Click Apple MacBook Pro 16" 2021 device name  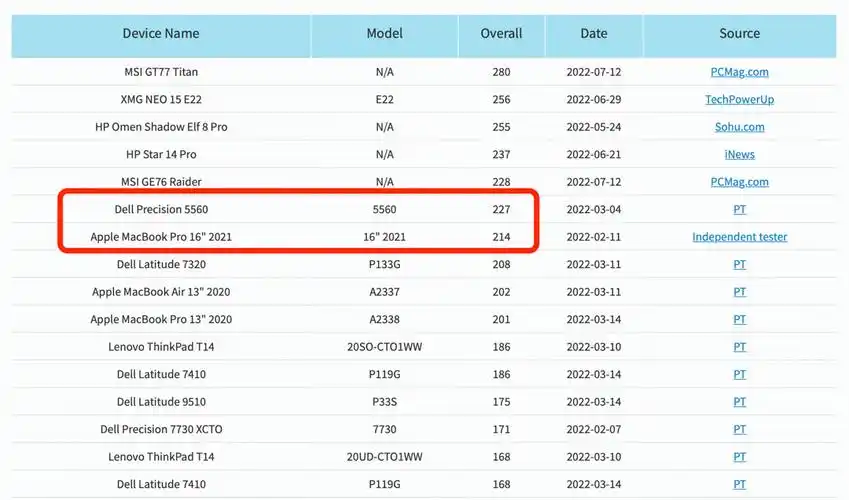click(x=161, y=237)
